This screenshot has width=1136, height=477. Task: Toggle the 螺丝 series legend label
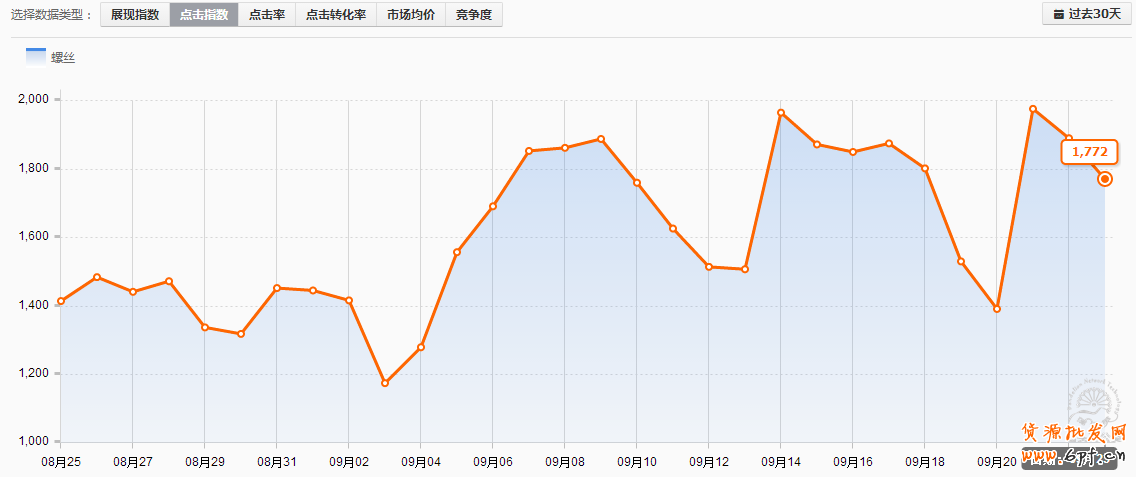point(63,58)
